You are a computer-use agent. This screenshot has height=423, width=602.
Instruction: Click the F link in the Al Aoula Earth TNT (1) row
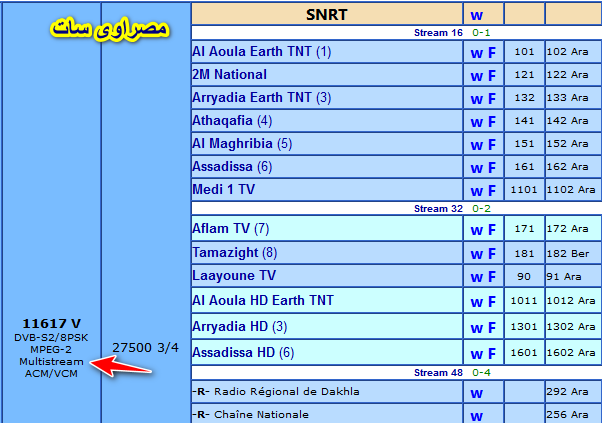pos(492,53)
